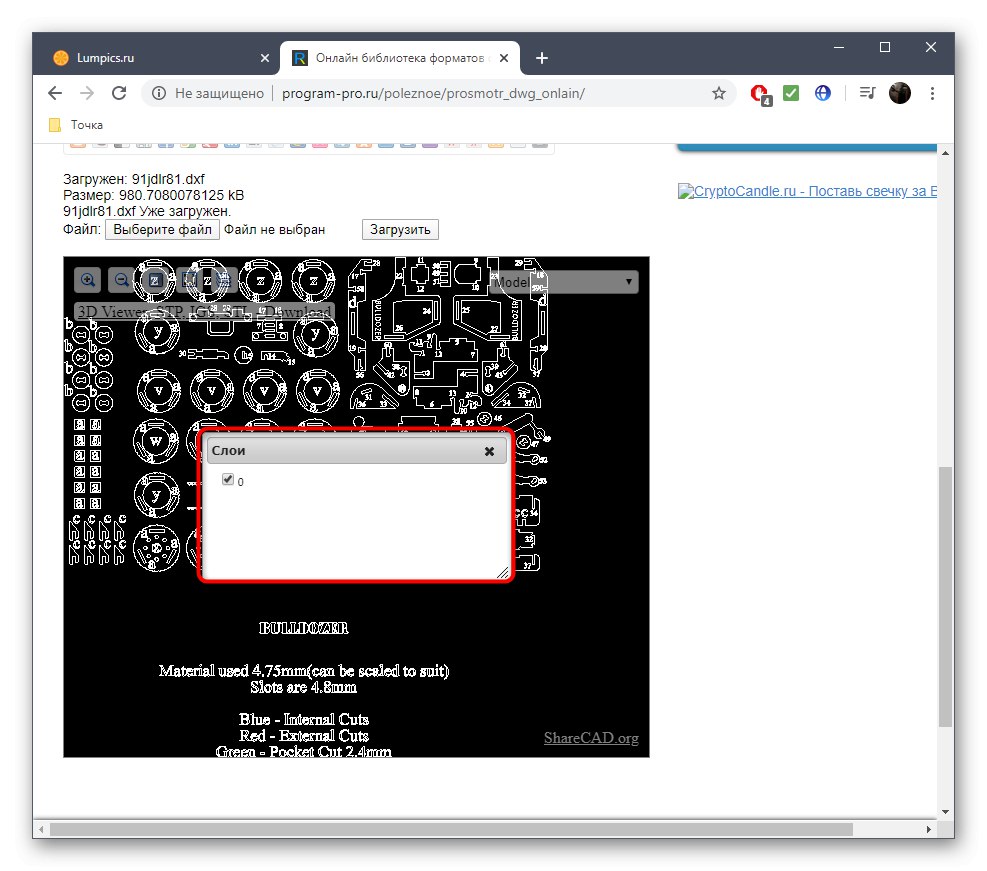Click the 'Загружен: 91jdlr81.dxf' text
987x871 pixels.
click(133, 179)
